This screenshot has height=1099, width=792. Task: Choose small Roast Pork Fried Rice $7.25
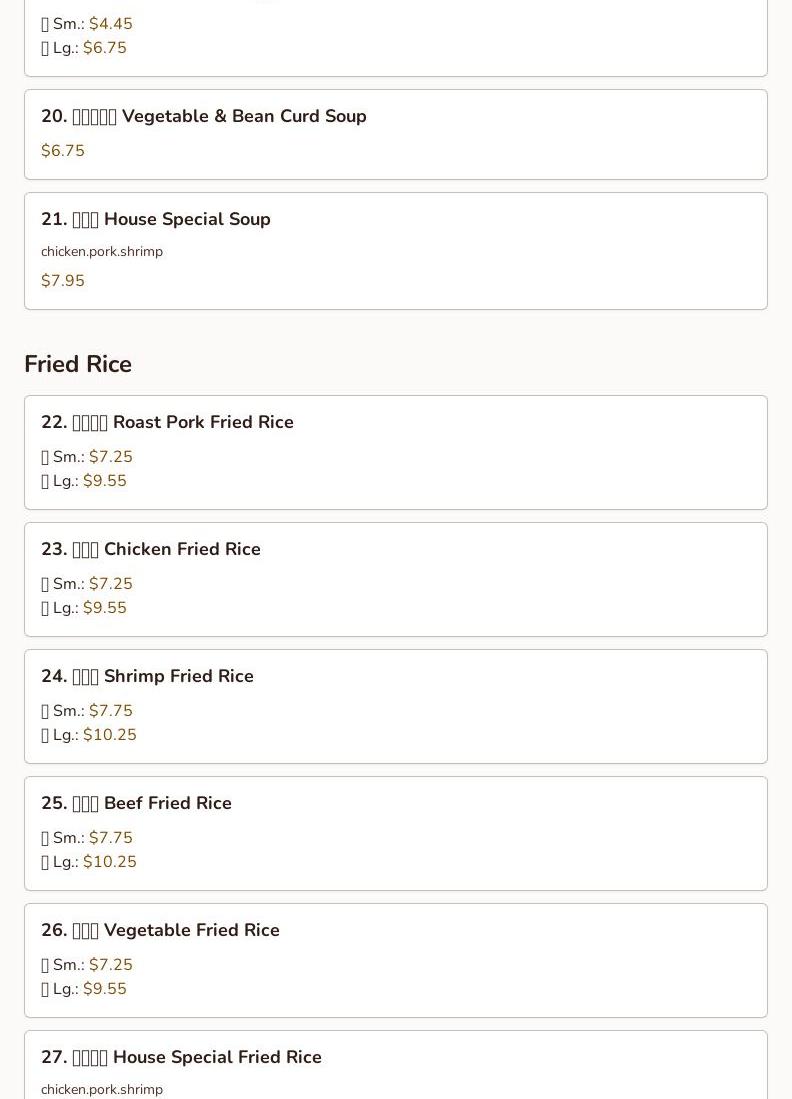[87, 457]
